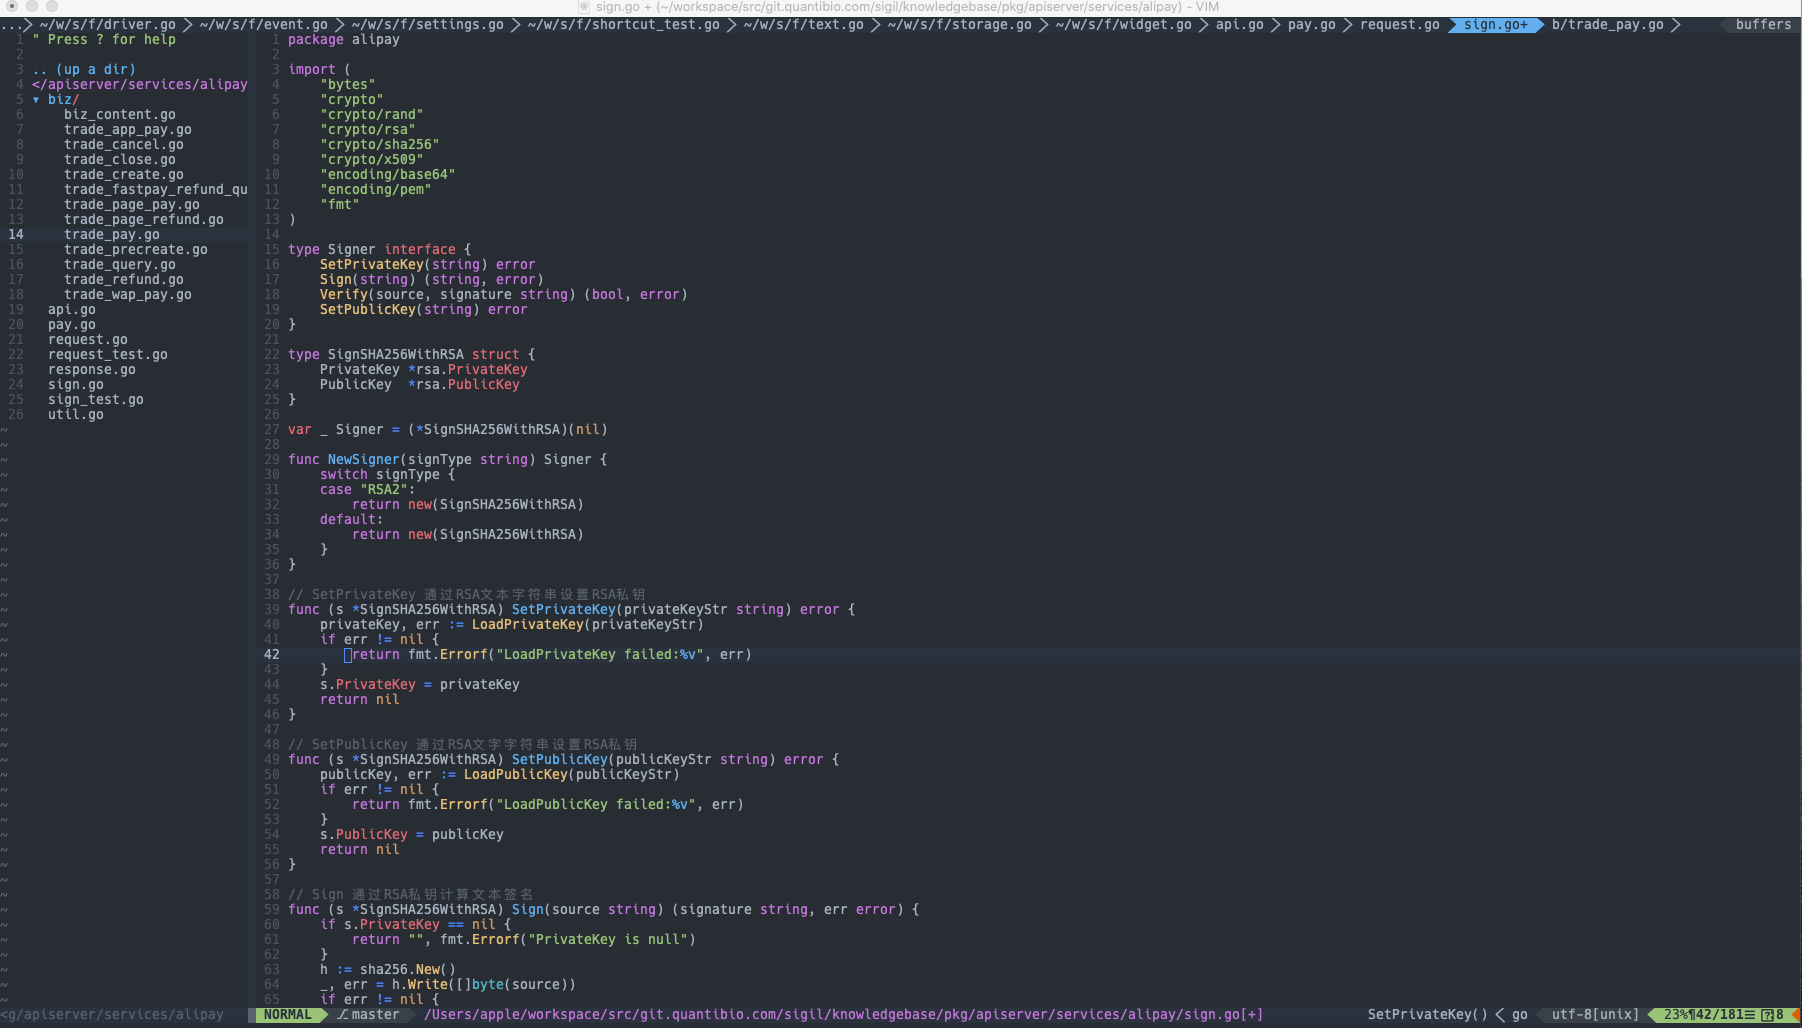Place cursor on 'package alipay' line
The width and height of the screenshot is (1802, 1028).
point(344,39)
